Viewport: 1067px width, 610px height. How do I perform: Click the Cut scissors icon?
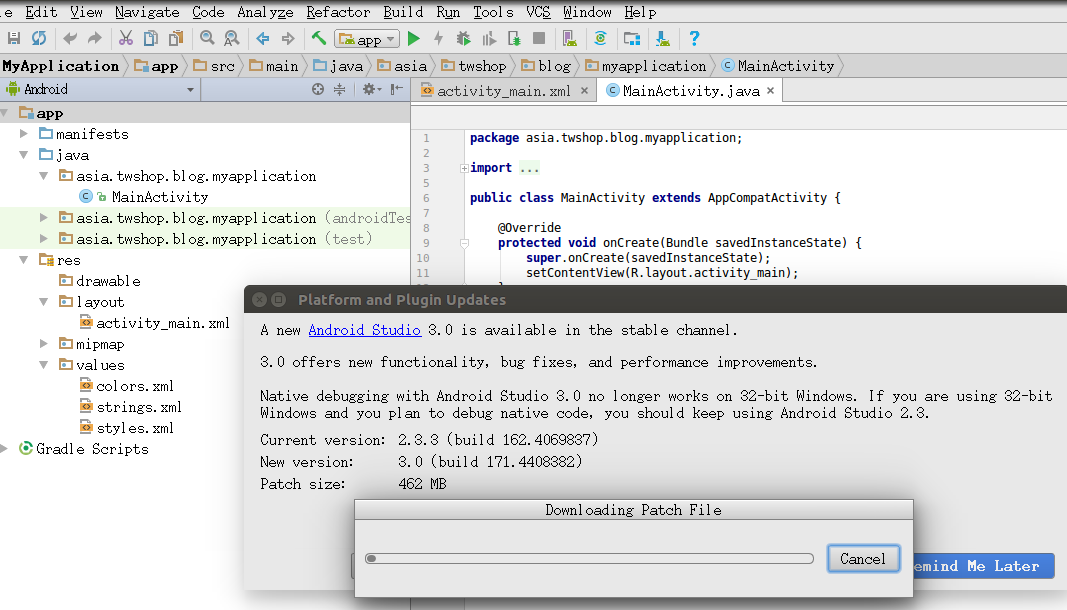(126, 39)
